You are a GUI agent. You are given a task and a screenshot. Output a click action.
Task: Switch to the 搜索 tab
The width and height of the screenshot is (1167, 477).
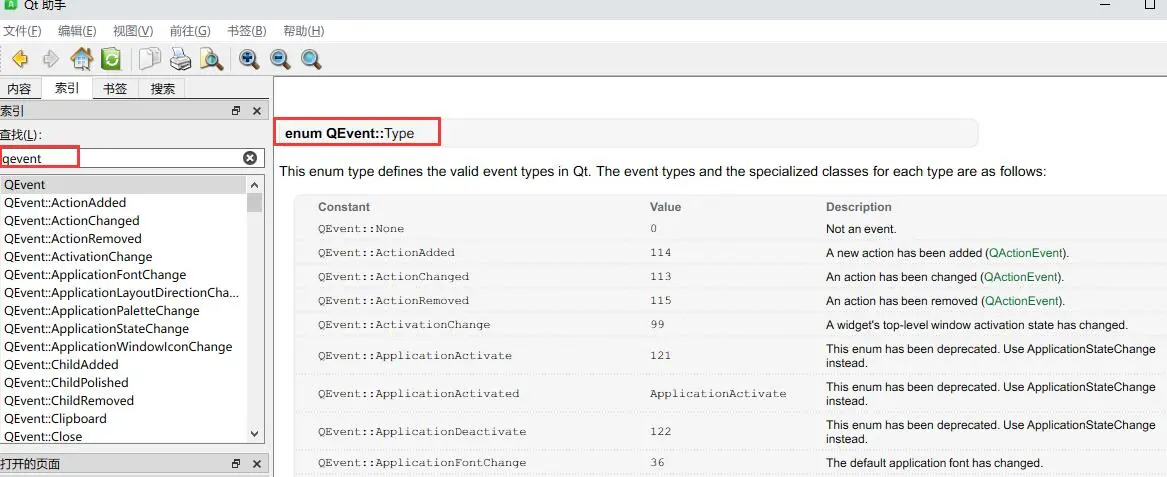point(162,88)
